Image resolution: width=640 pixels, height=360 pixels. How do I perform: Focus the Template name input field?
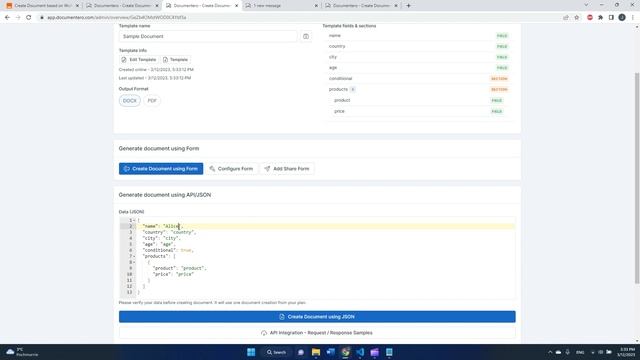pyautogui.click(x=208, y=36)
